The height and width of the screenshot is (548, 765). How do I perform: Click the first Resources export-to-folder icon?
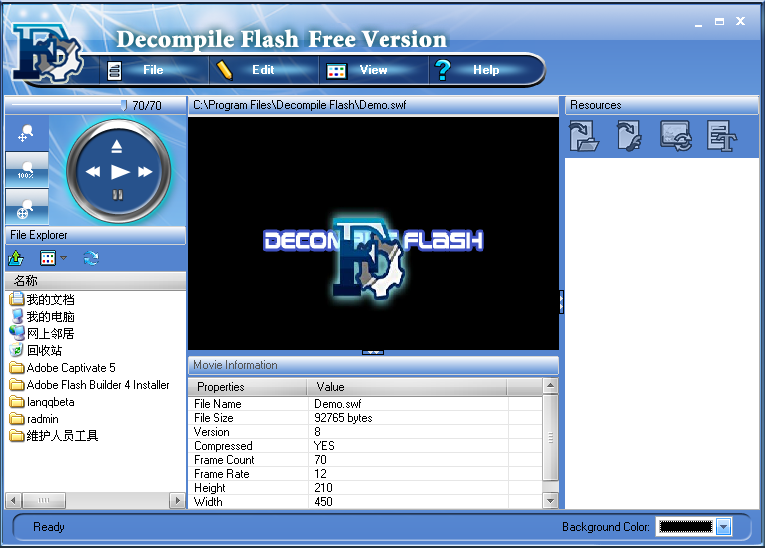[x=584, y=136]
